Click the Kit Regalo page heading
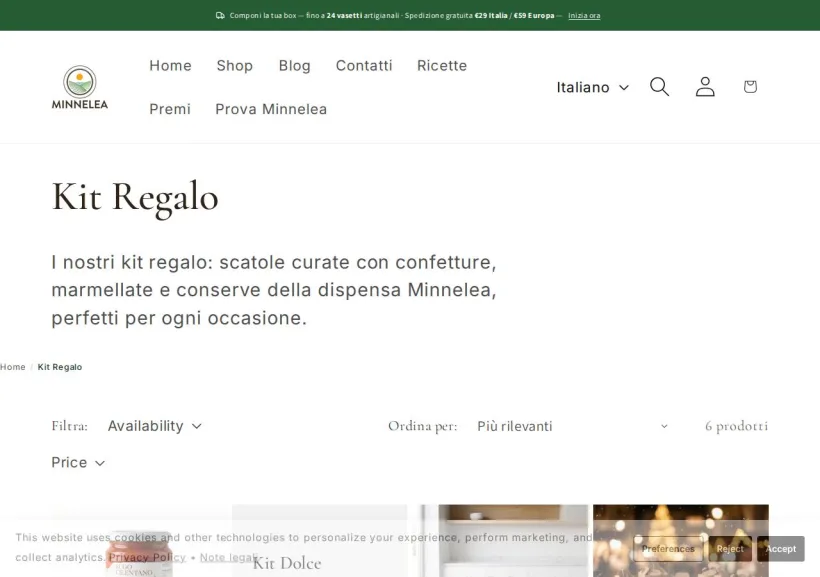The image size is (820, 577). pos(135,197)
